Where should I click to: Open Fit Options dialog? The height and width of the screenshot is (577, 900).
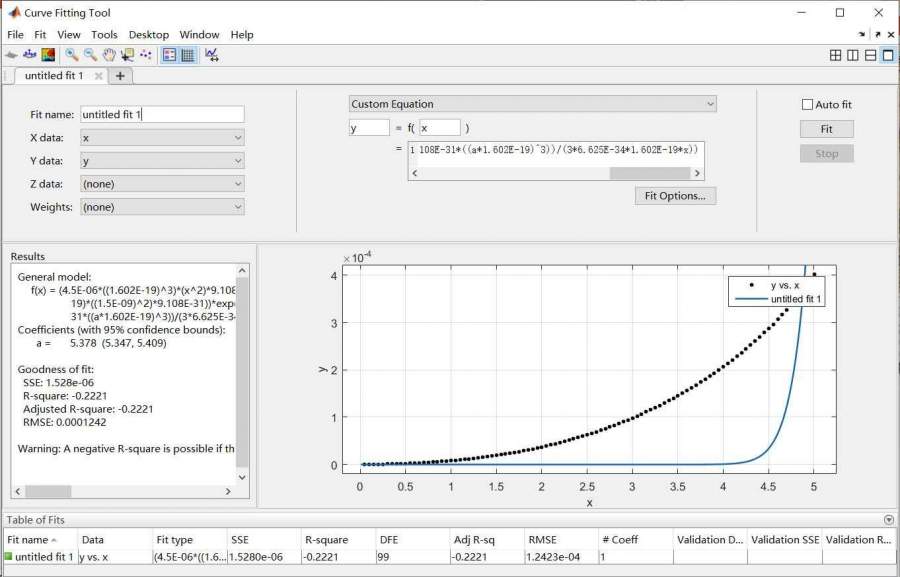[x=675, y=196]
